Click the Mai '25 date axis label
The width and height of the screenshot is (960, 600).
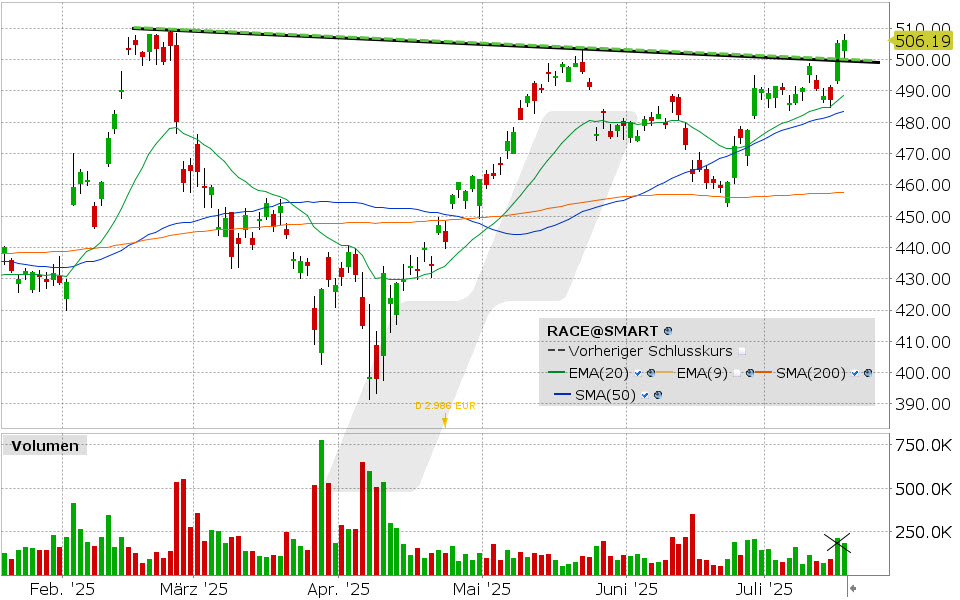(482, 590)
